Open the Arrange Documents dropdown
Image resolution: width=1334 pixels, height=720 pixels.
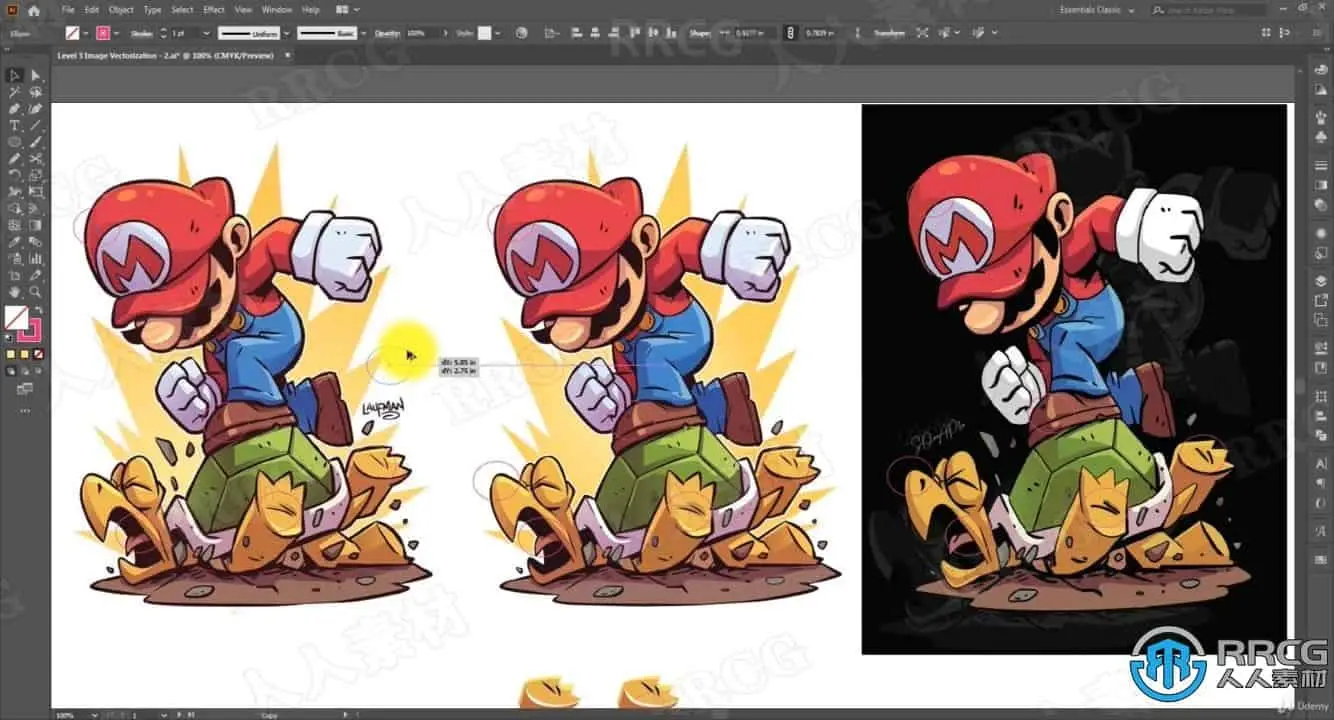346,10
